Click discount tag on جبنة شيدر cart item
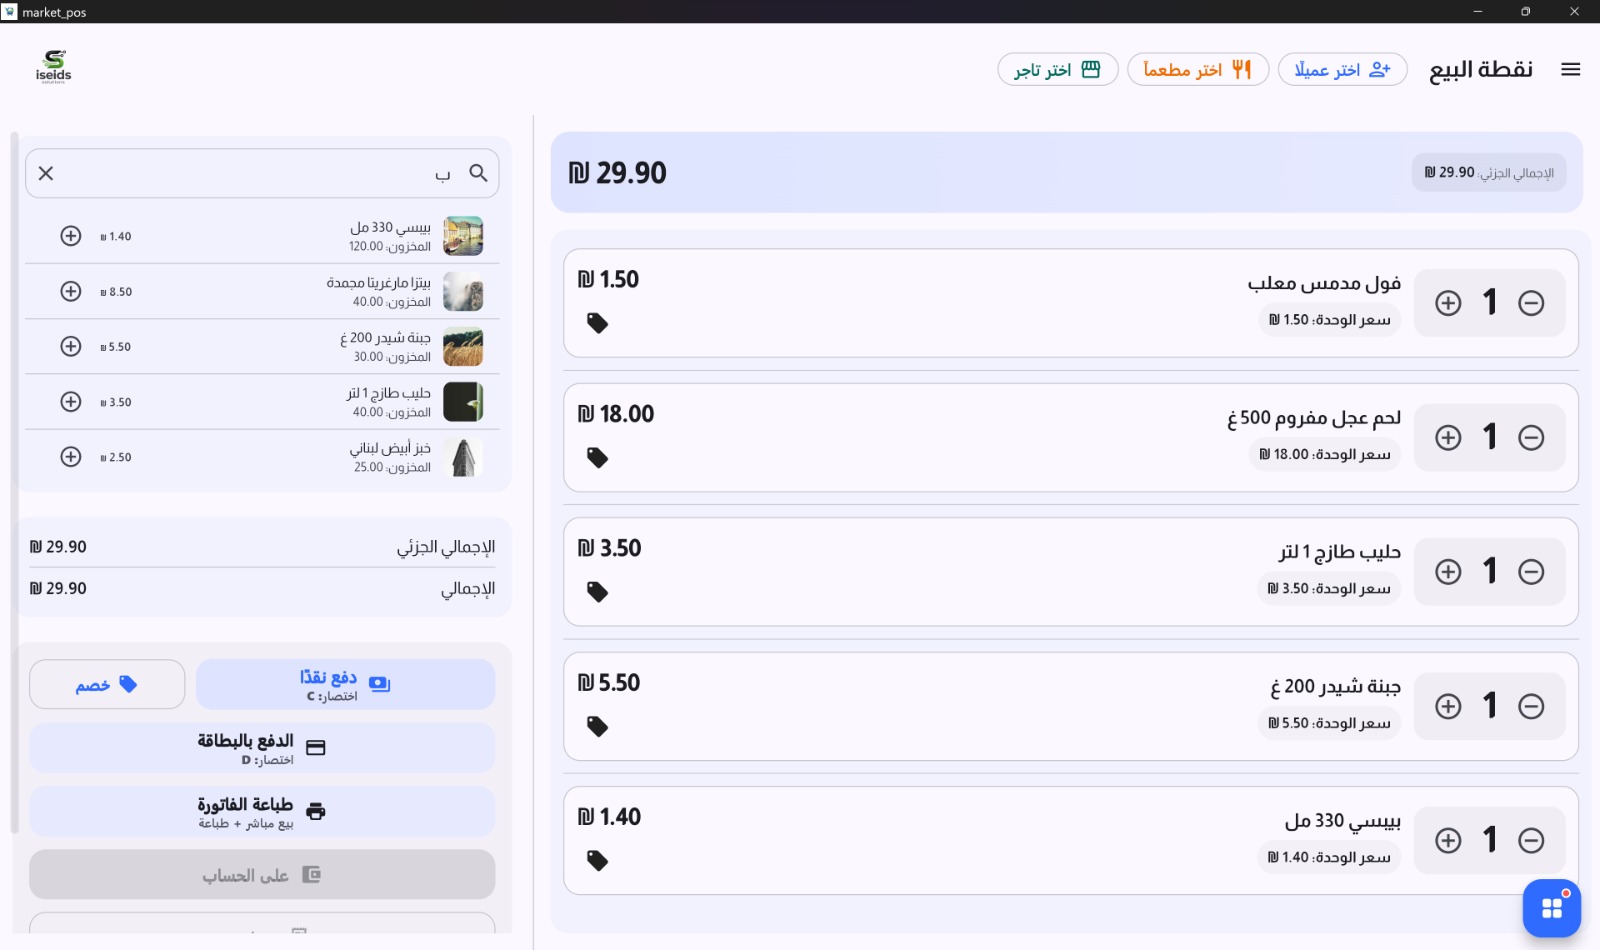 pyautogui.click(x=597, y=727)
